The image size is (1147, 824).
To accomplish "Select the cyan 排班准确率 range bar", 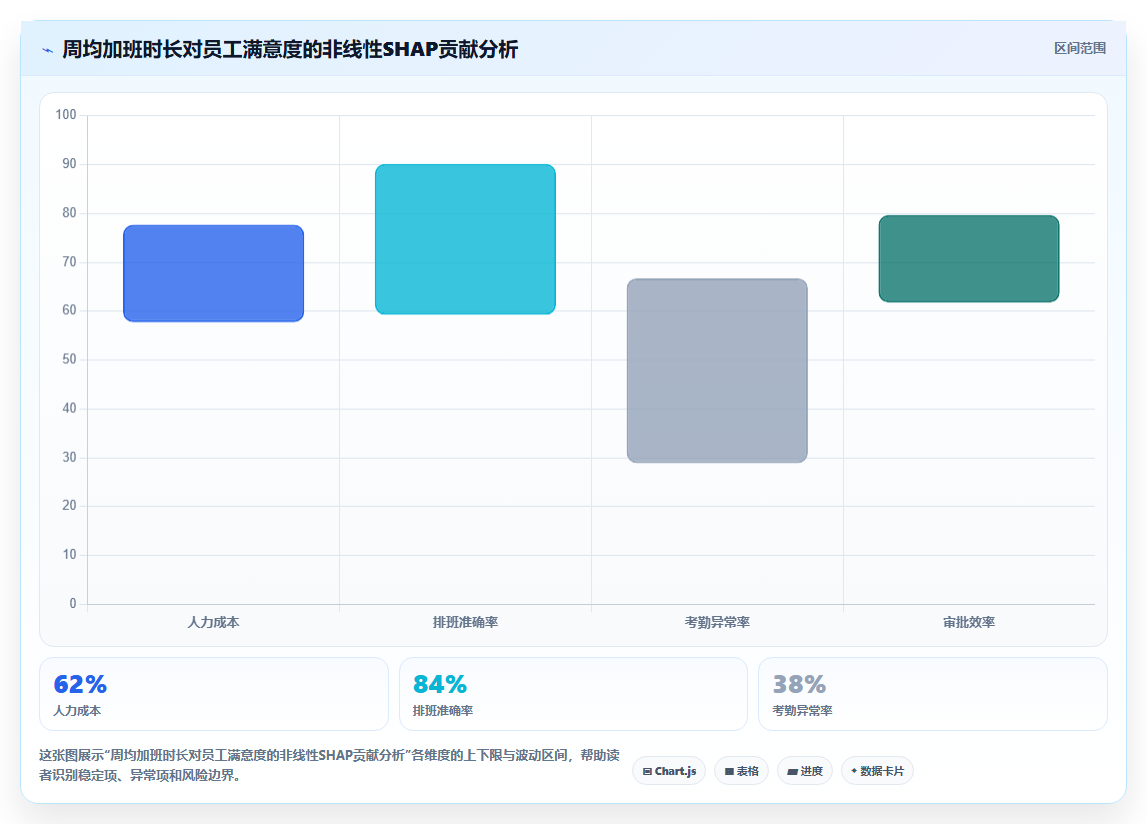I will [x=465, y=239].
